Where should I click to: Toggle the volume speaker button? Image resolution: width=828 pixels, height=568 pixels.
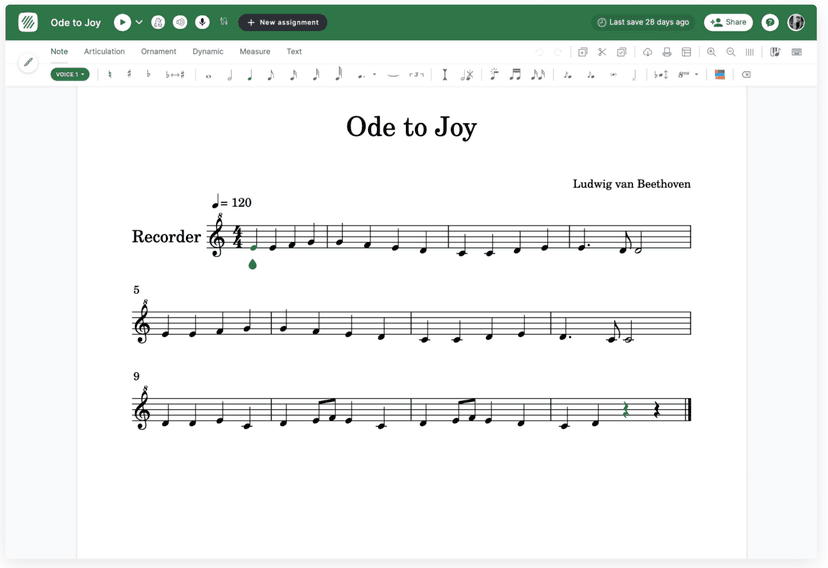tap(180, 22)
